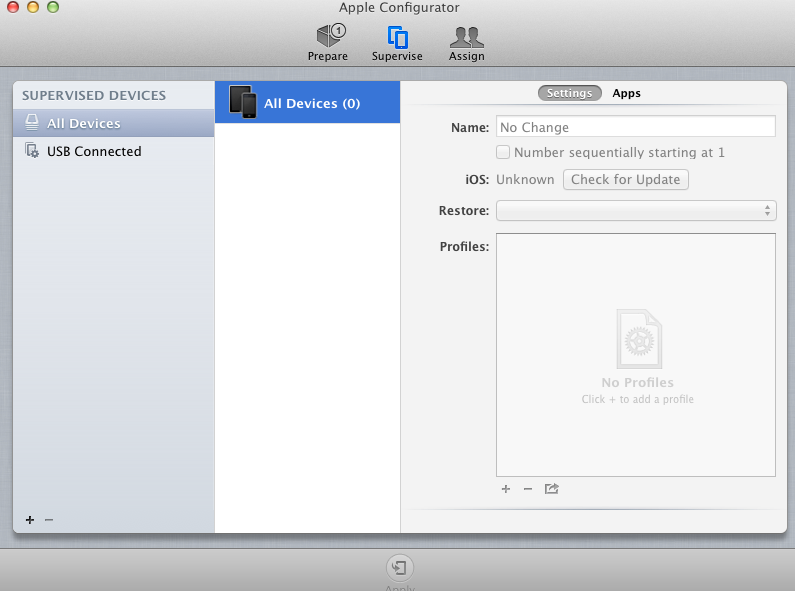The width and height of the screenshot is (795, 591).
Task: Switch to the Assign section
Action: (466, 43)
